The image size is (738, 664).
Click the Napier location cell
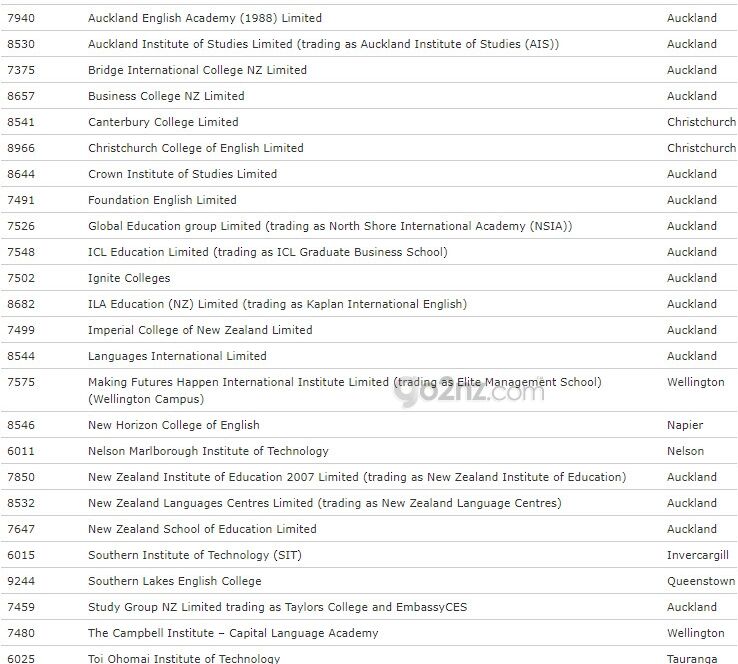[685, 425]
